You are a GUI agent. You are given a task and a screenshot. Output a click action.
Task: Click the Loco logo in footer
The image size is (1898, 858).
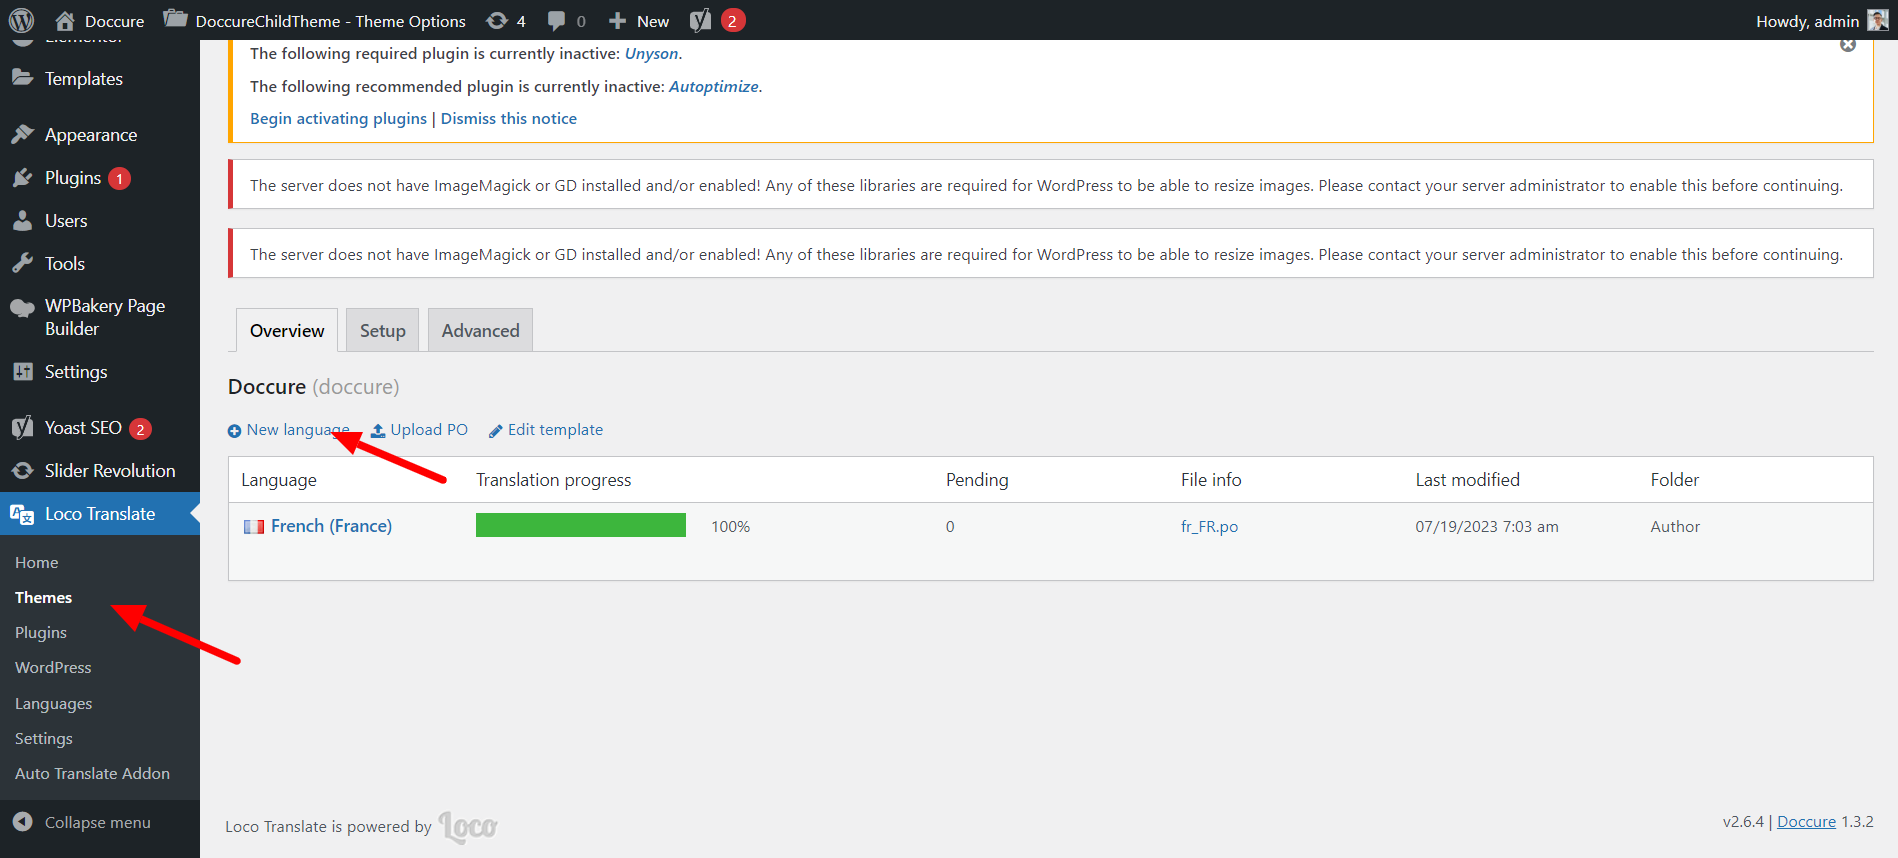tap(468, 827)
